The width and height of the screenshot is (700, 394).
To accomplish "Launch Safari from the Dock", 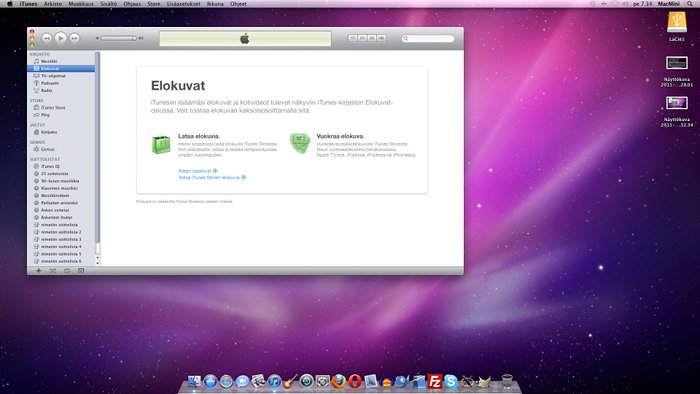I will (x=226, y=382).
